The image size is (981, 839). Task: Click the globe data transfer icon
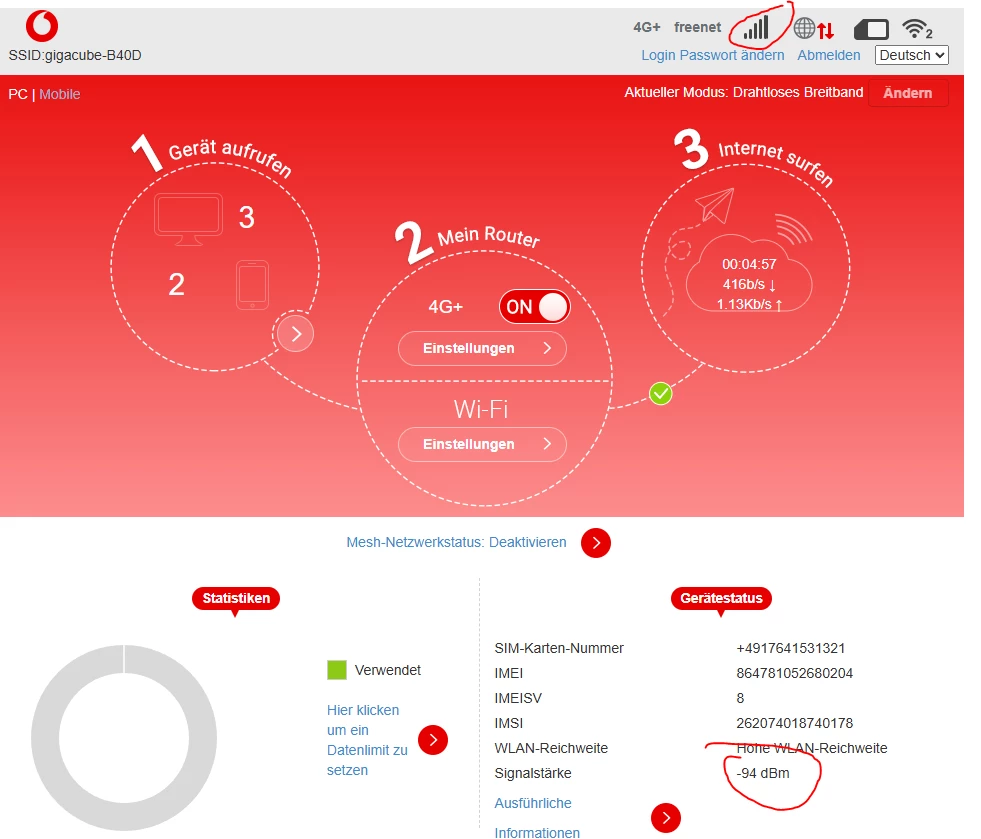[x=814, y=29]
